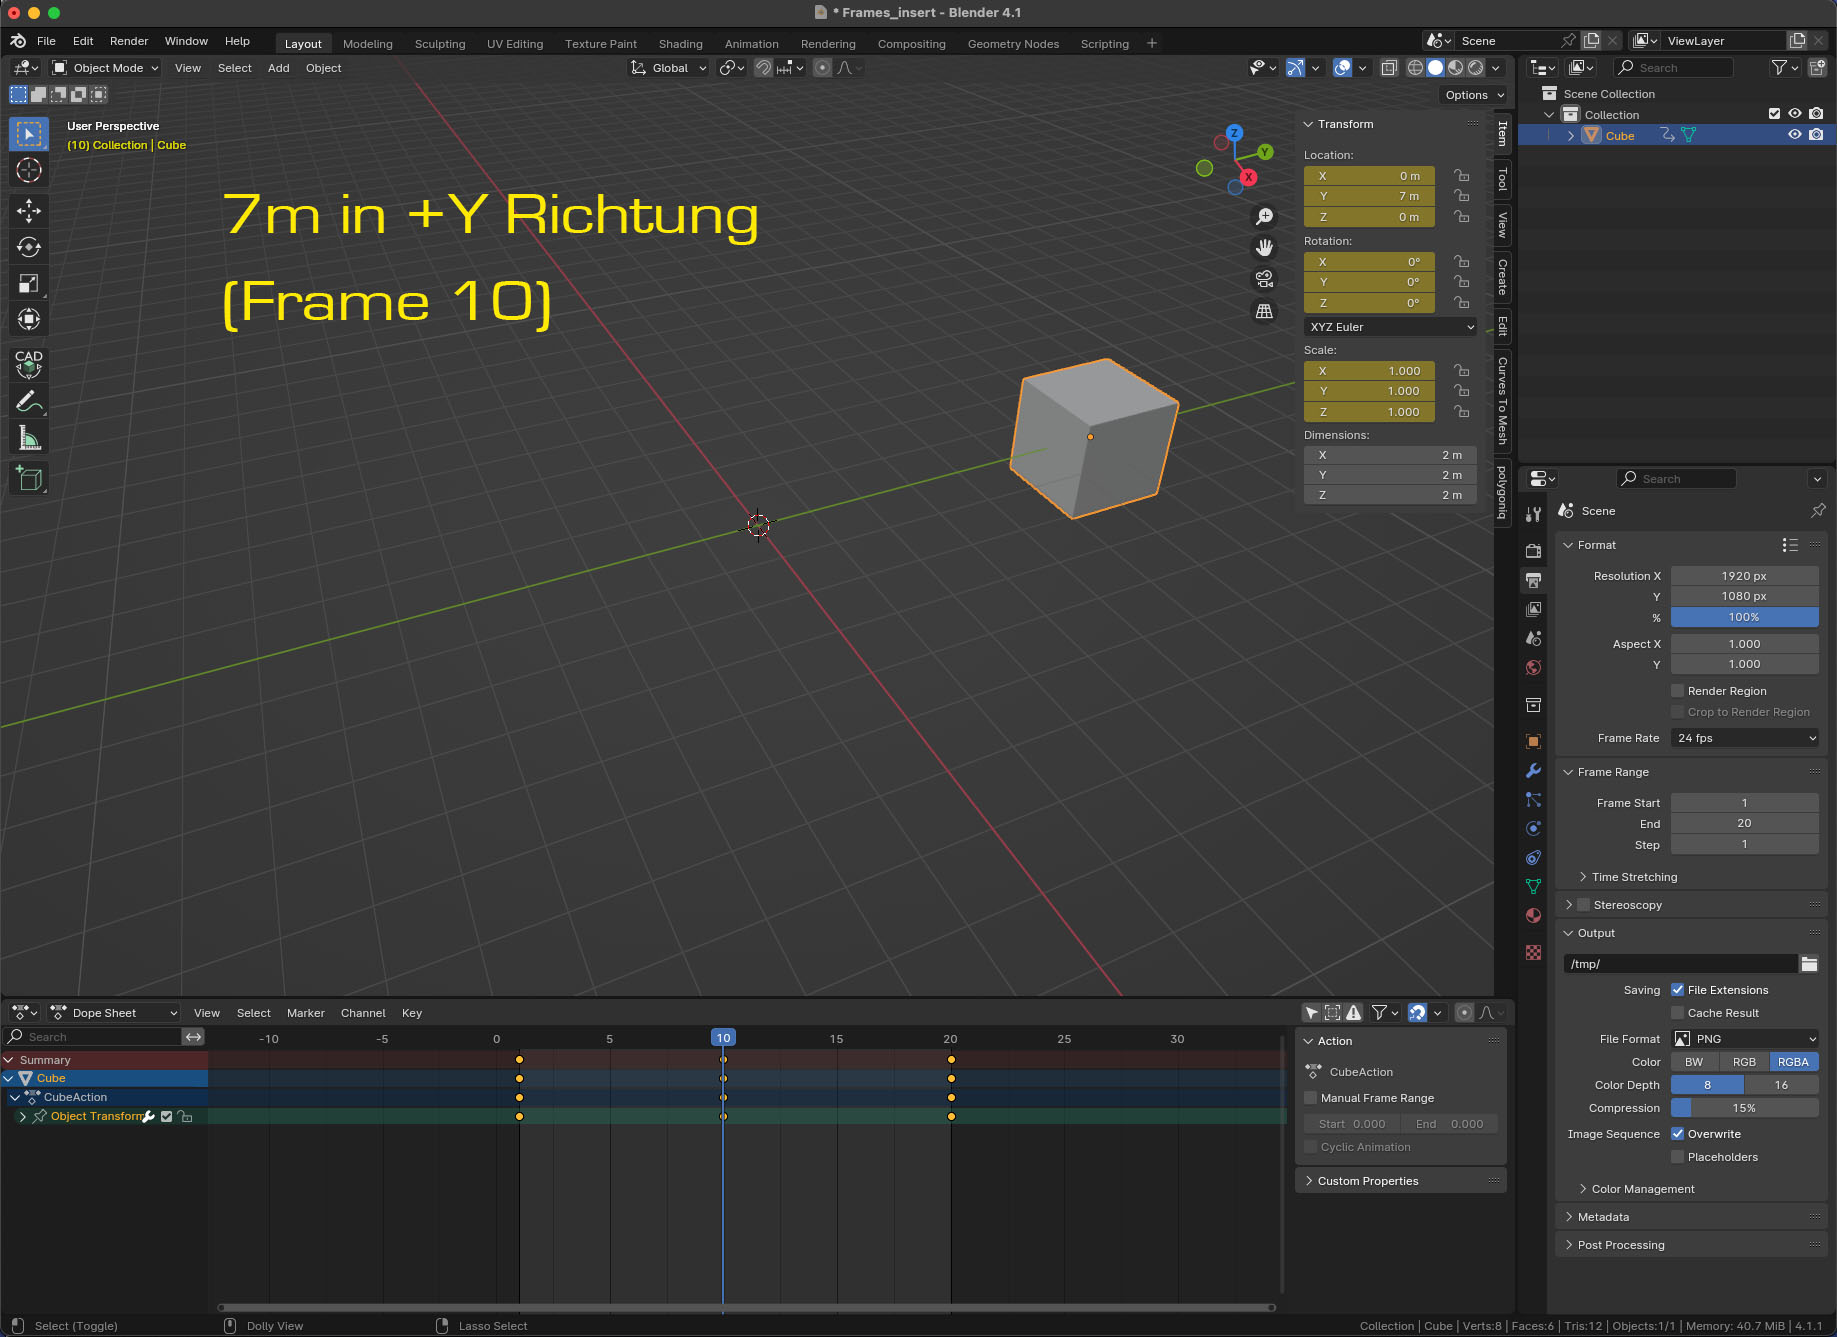Select the CAD tool in the toolbar

[29, 364]
